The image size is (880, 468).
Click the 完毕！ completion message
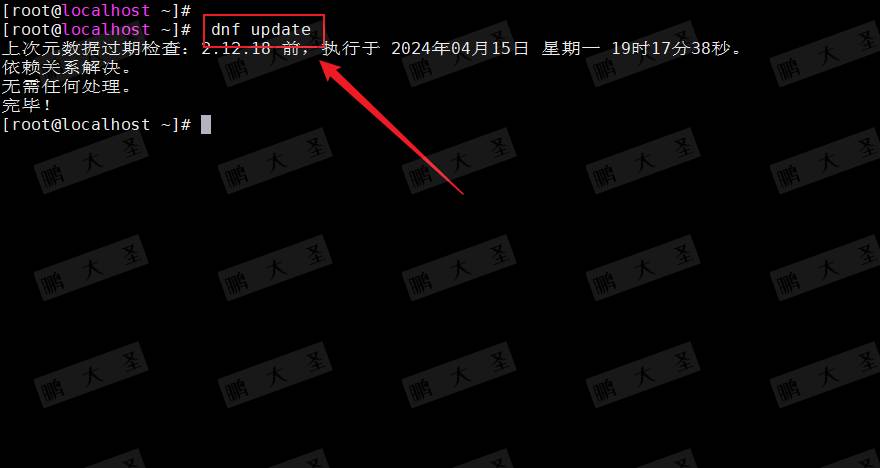[x=26, y=105]
